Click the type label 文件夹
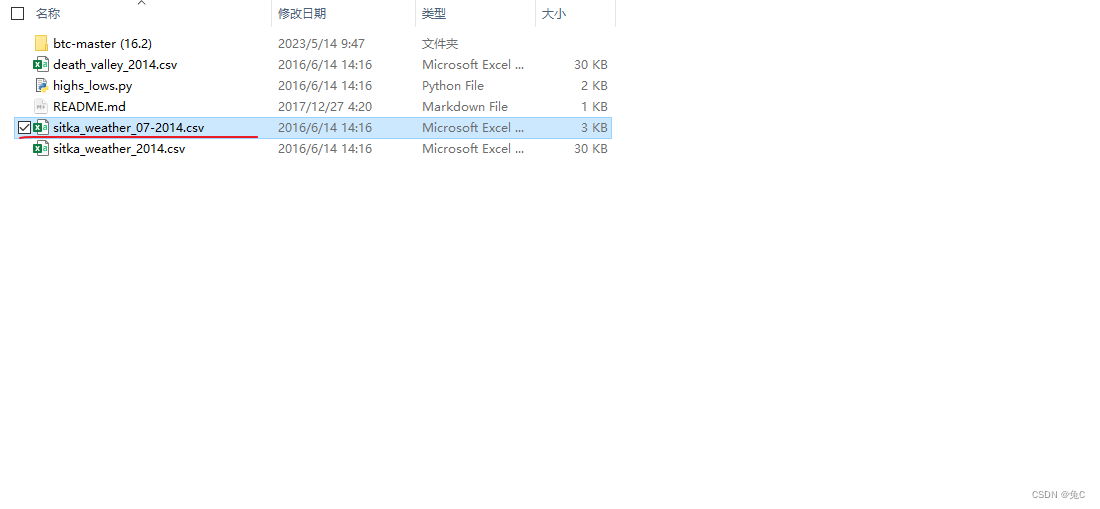Viewport: 1100px width, 509px height. (x=440, y=43)
